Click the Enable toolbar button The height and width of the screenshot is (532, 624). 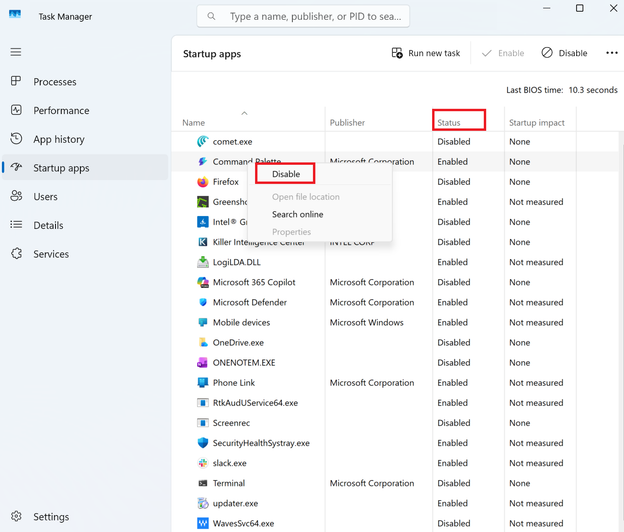tap(503, 53)
